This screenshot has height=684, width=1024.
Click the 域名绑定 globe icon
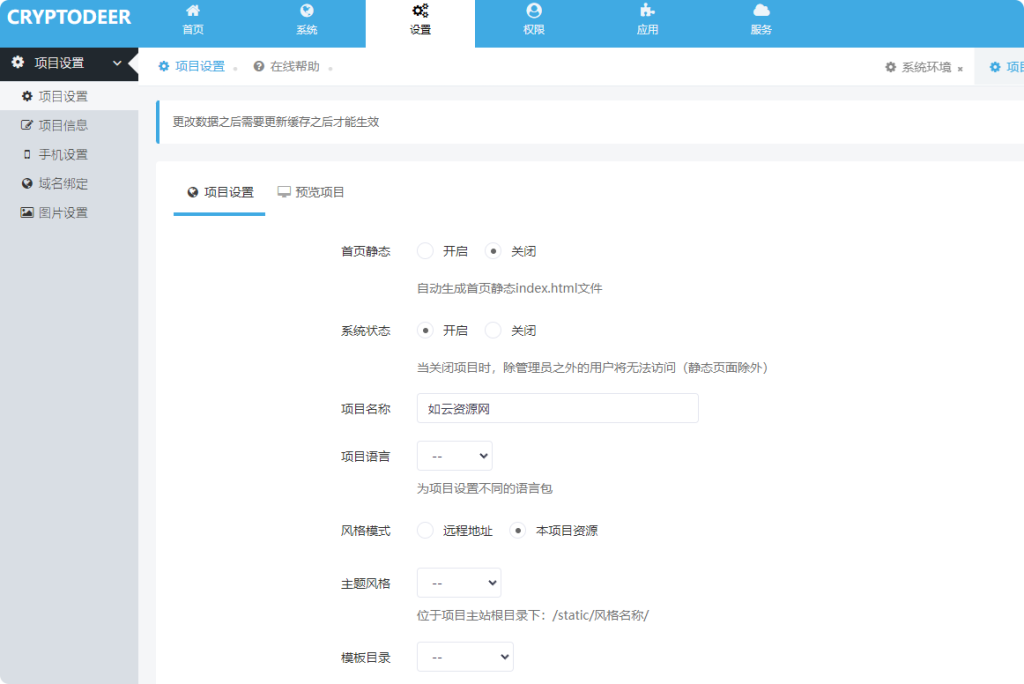point(29,183)
